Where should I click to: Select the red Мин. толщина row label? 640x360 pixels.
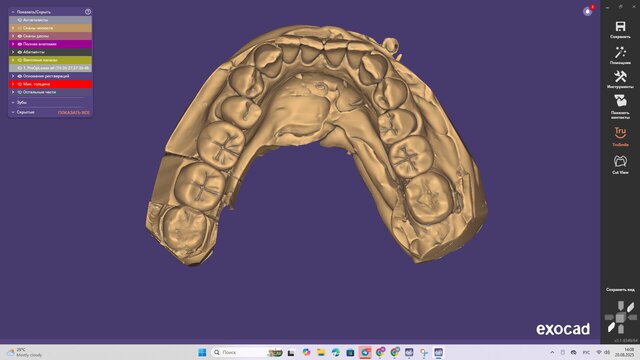click(36, 84)
